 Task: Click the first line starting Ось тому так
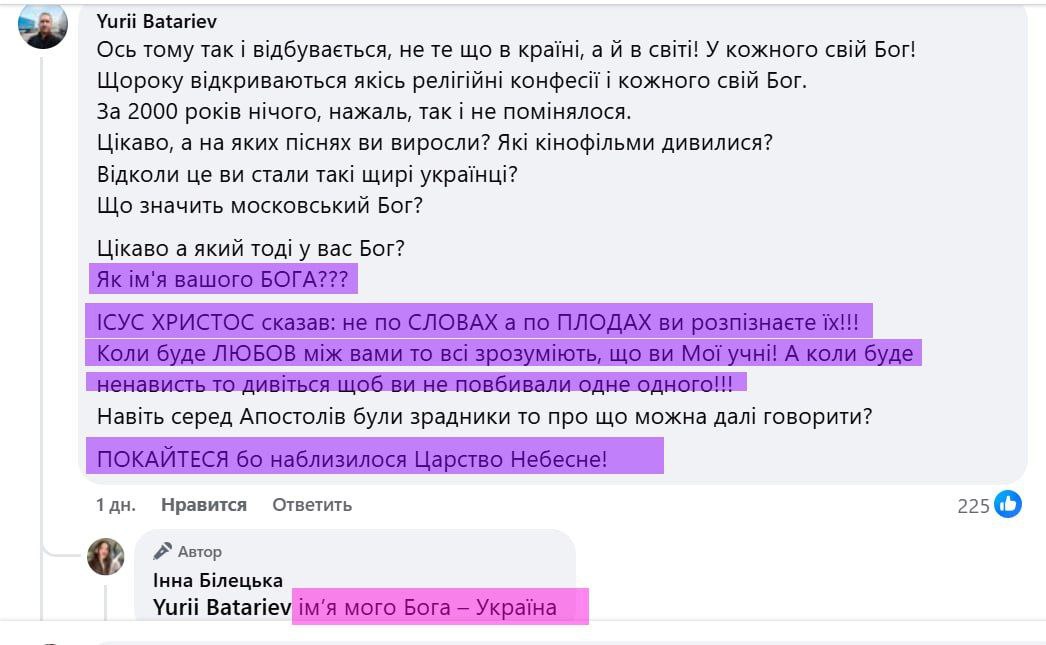[485, 50]
